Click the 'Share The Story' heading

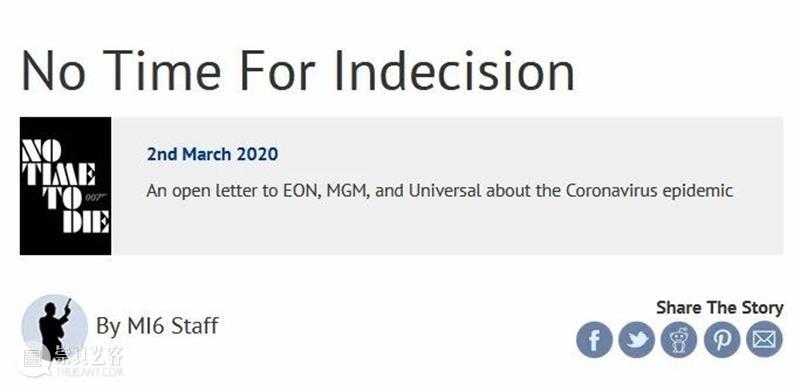pyautogui.click(x=719, y=308)
